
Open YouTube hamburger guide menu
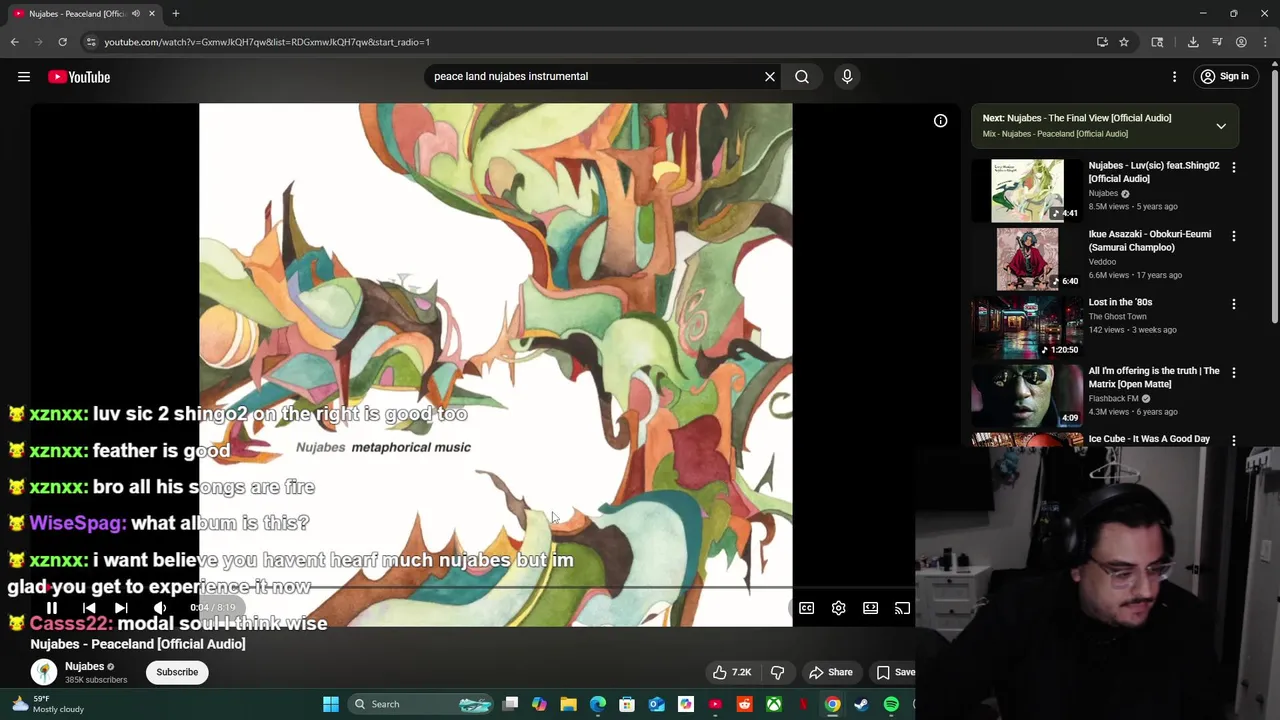[24, 77]
